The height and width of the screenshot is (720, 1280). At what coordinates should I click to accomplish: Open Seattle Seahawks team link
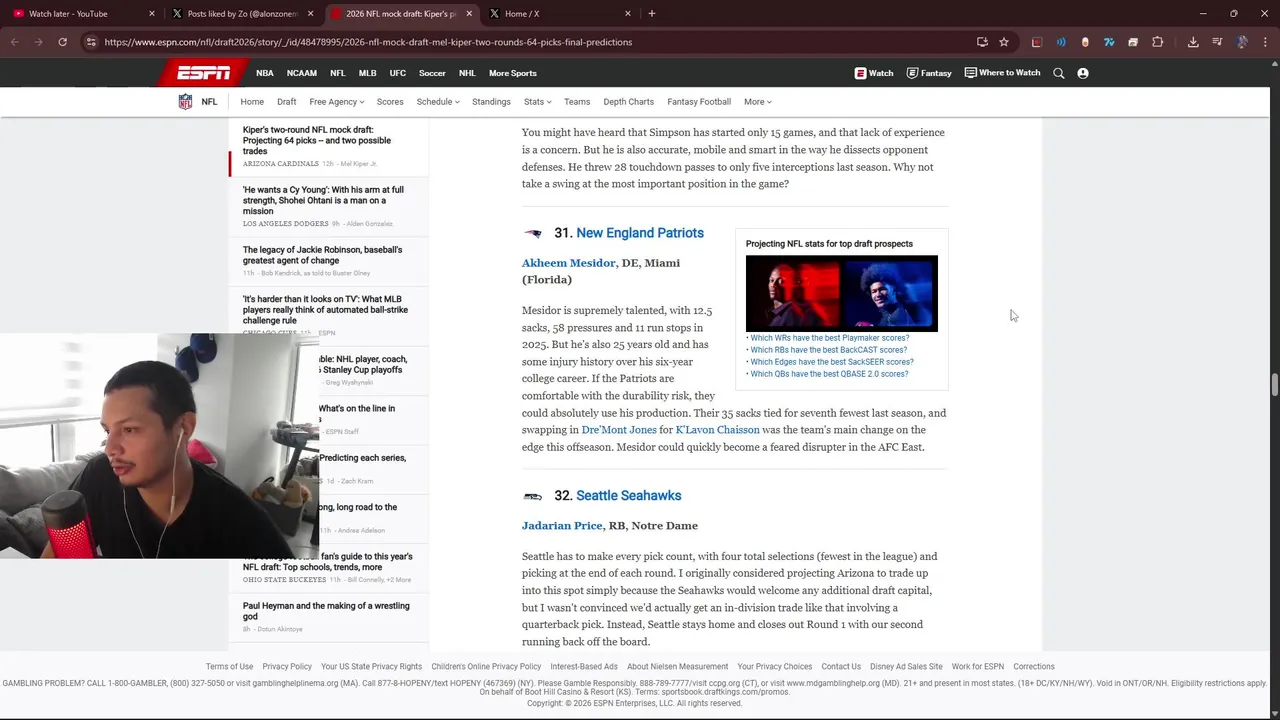629,496
